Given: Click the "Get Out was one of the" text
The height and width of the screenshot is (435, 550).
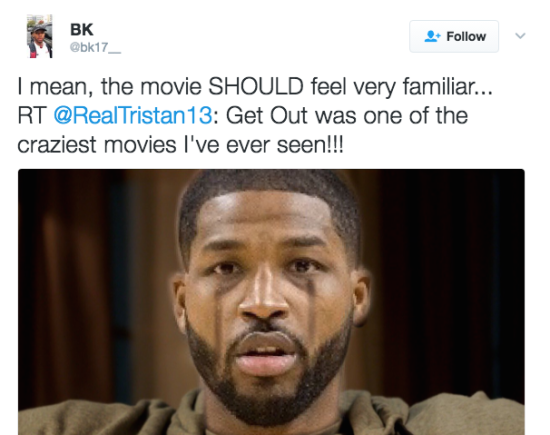Looking at the screenshot, I should click(x=347, y=115).
